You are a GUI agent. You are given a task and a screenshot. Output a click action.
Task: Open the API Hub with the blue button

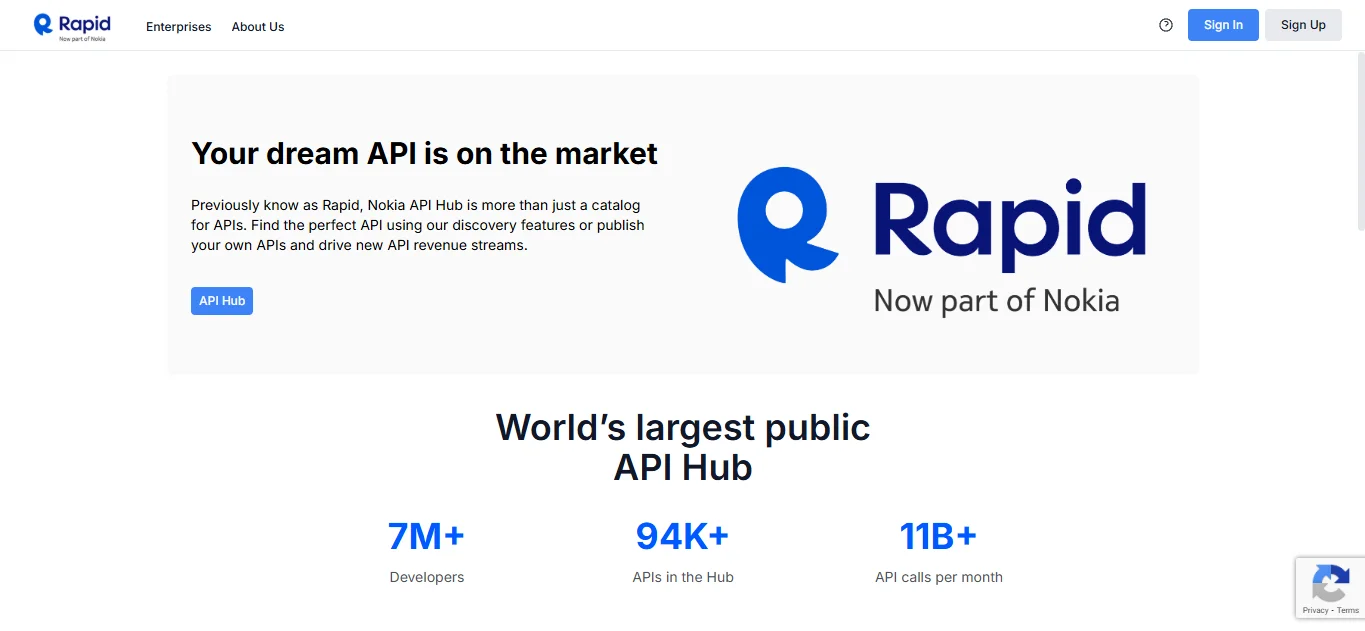221,300
